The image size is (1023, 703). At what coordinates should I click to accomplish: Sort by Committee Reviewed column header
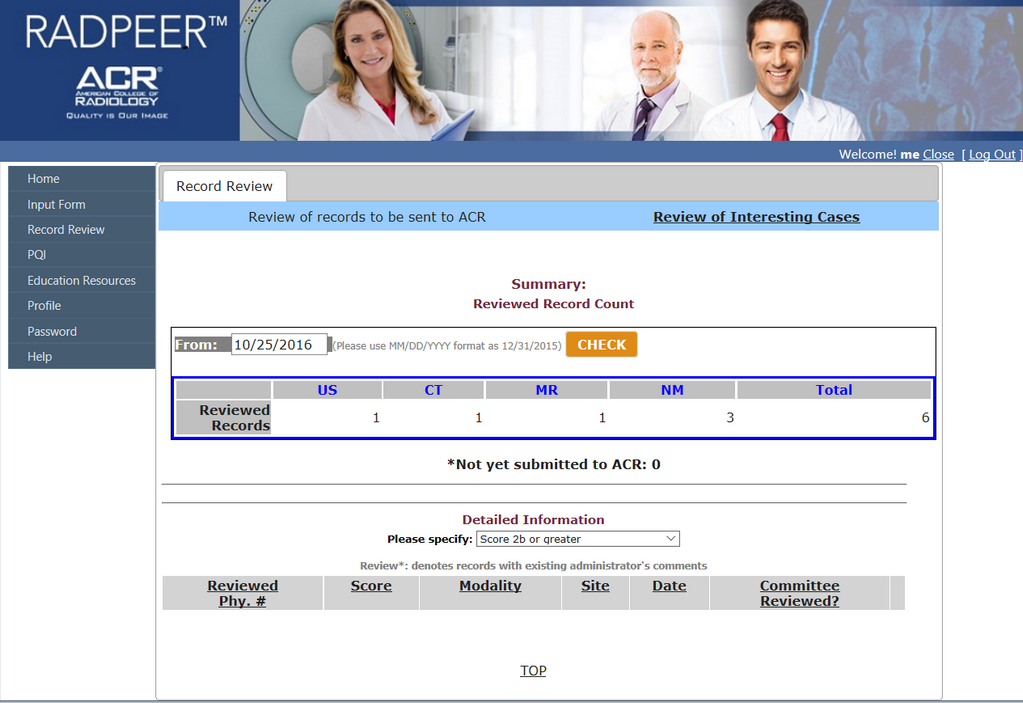click(799, 593)
